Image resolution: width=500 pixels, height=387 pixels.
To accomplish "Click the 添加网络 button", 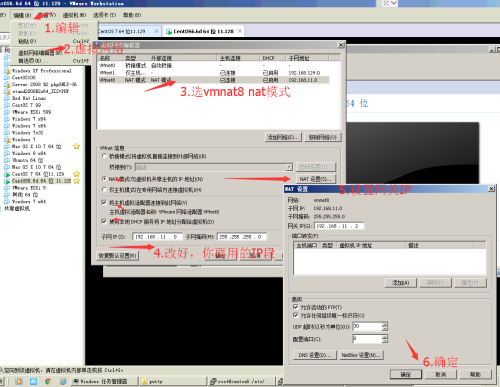I will click(284, 137).
